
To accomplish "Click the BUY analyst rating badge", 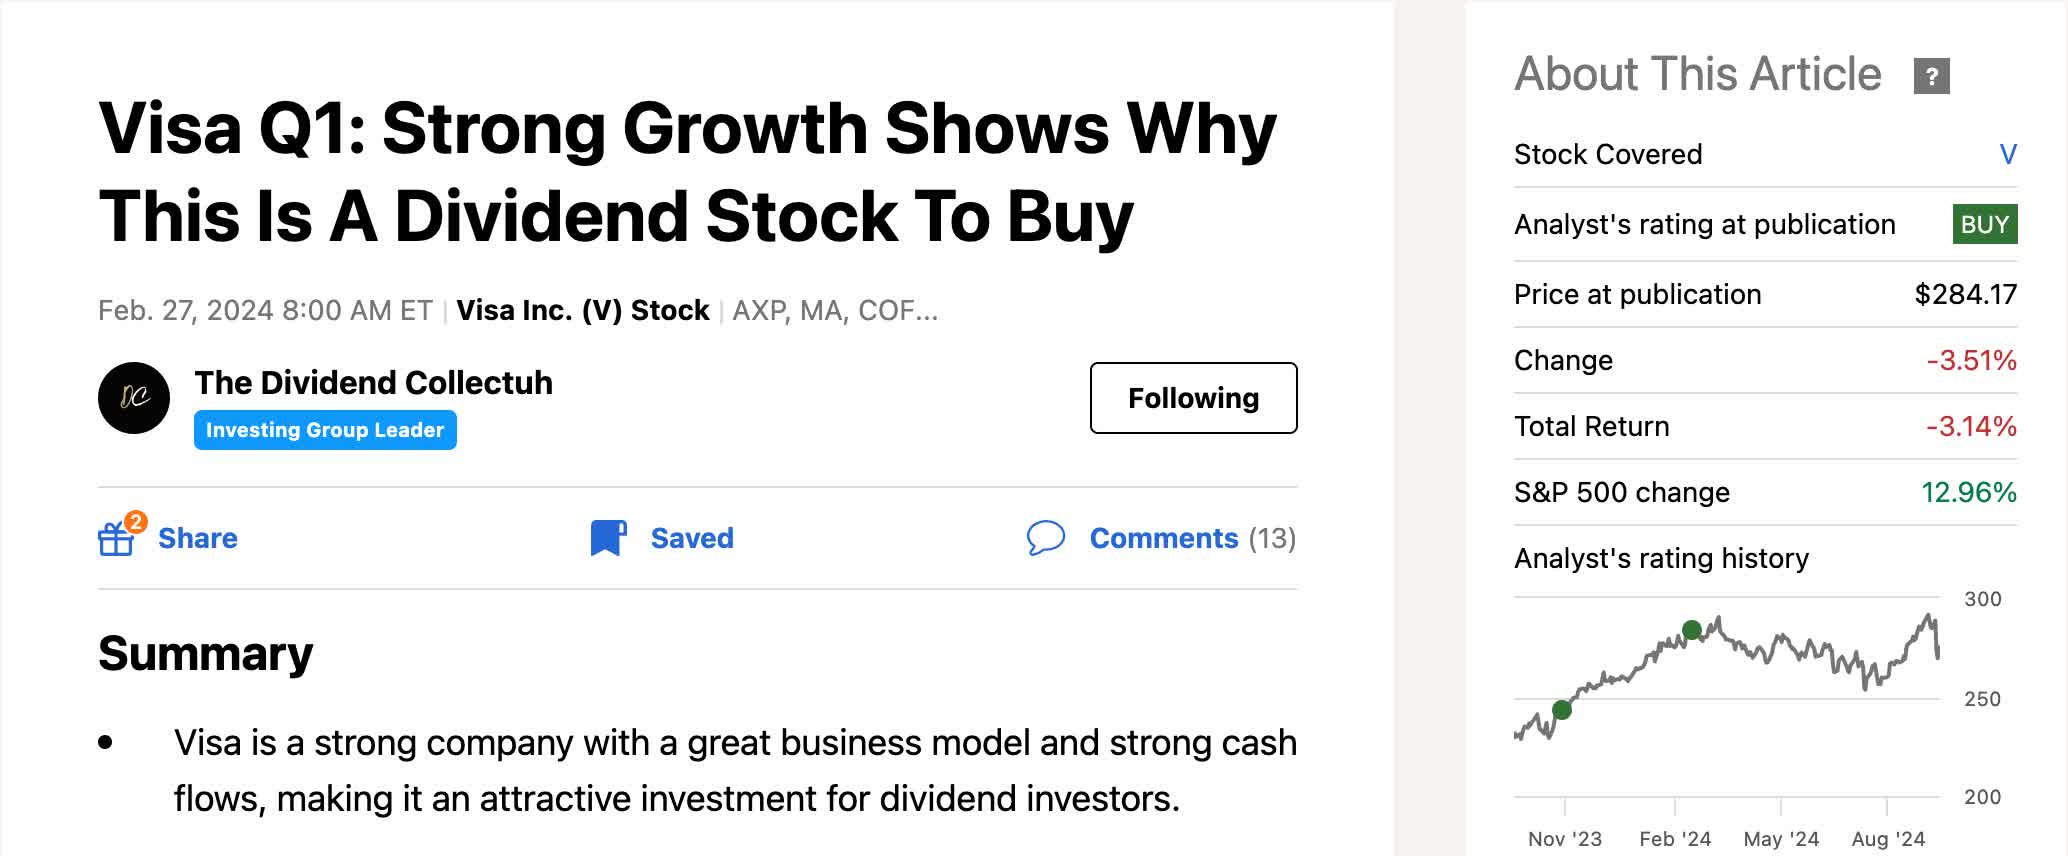I will (x=1984, y=224).
